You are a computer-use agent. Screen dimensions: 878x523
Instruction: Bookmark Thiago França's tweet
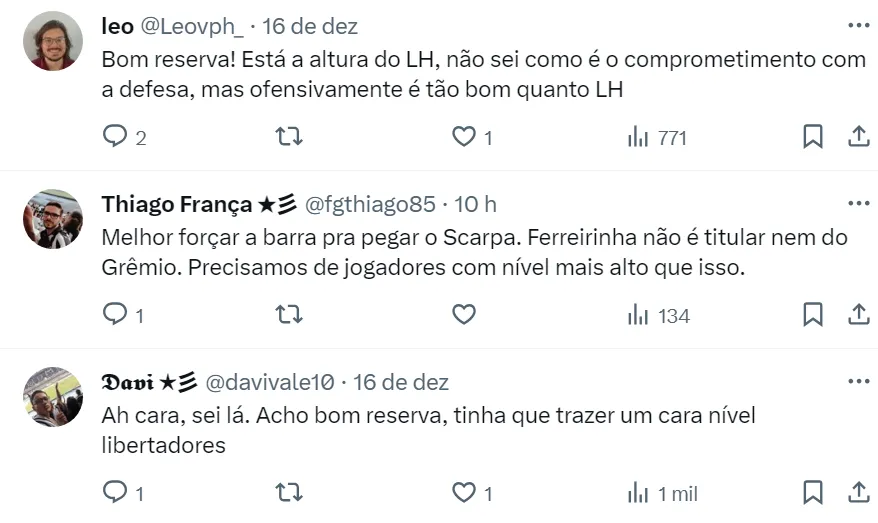(x=813, y=315)
